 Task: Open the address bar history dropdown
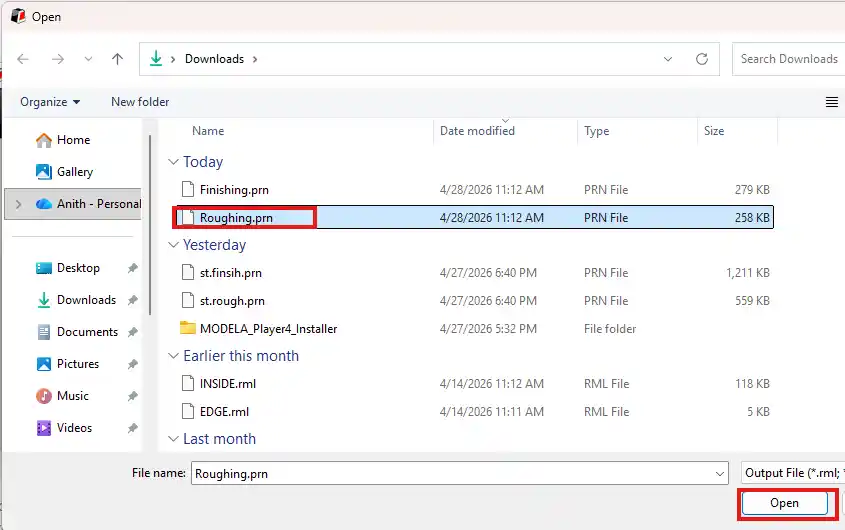click(x=668, y=59)
